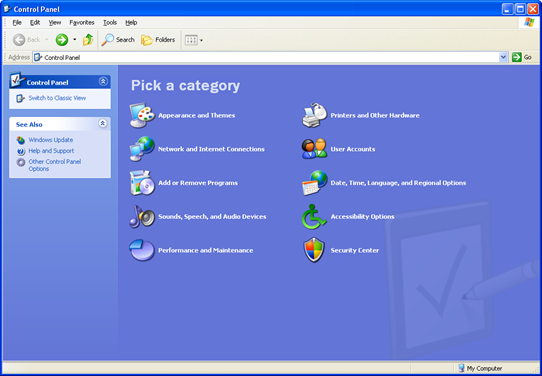Open the Tools menu
Viewport: 542px width, 376px height.
(x=110, y=22)
